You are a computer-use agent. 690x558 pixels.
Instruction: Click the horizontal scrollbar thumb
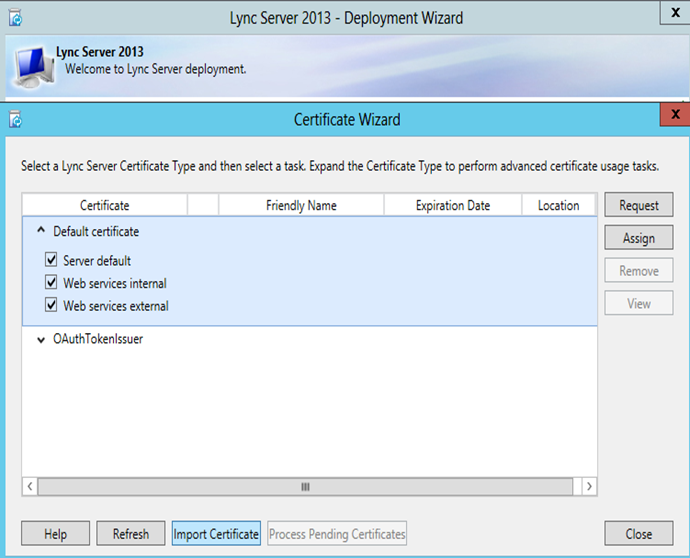(305, 487)
